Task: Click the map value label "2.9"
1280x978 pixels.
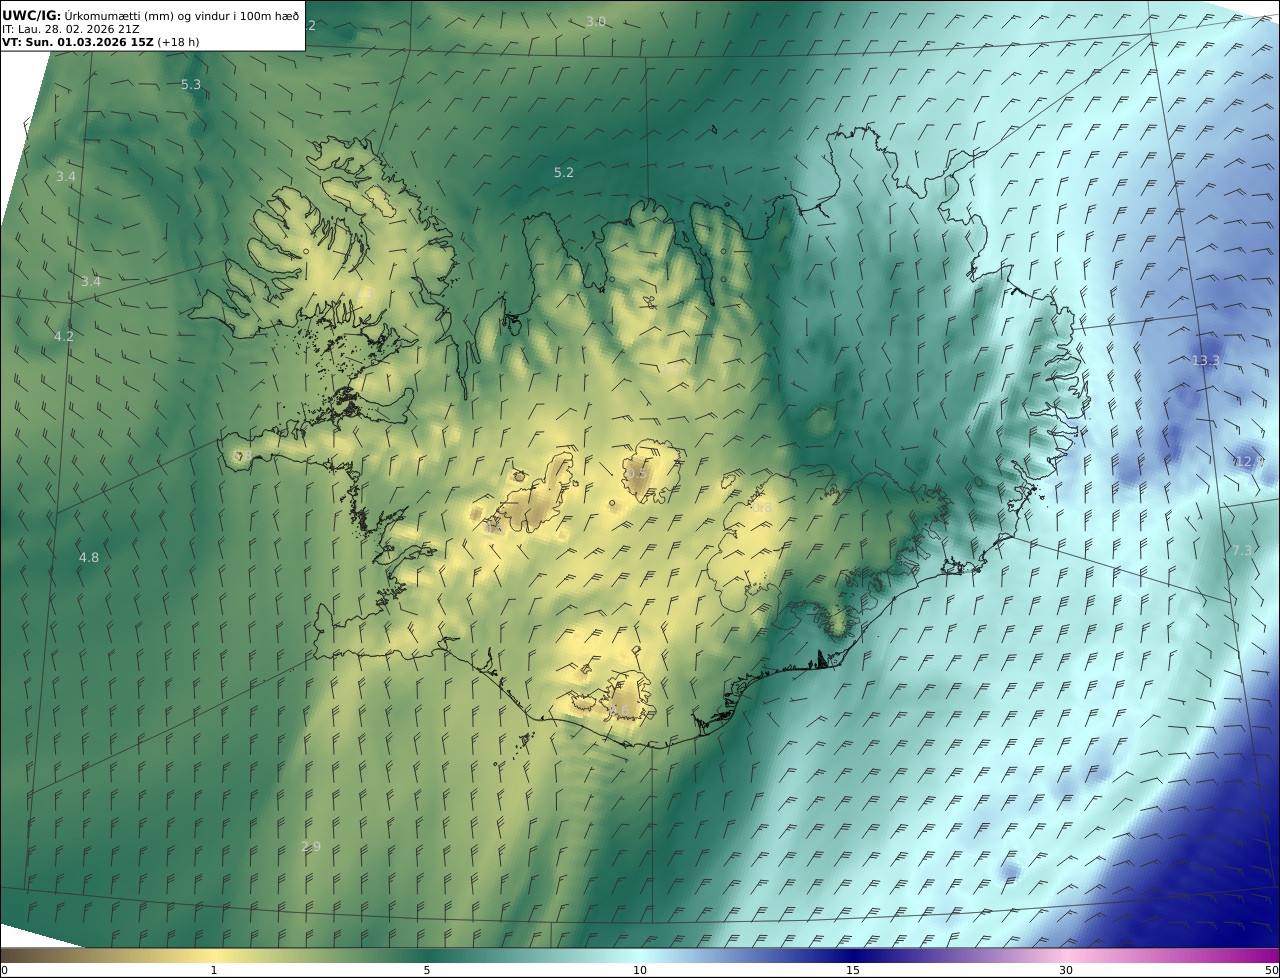Action: (311, 846)
